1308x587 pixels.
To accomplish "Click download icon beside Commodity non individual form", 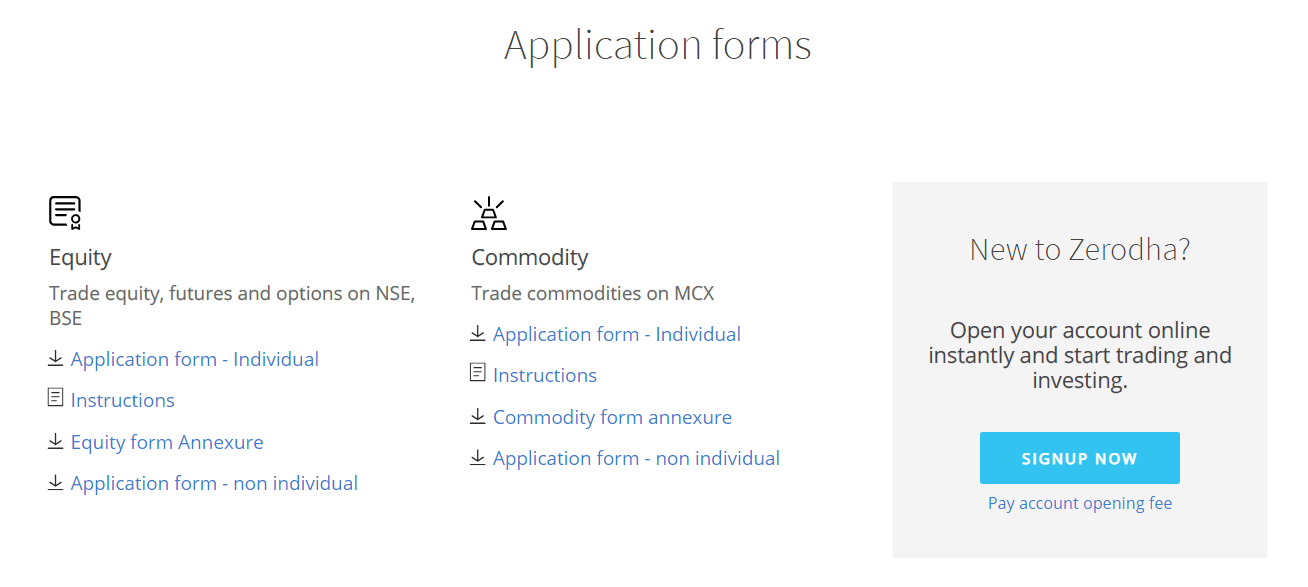I will (478, 457).
